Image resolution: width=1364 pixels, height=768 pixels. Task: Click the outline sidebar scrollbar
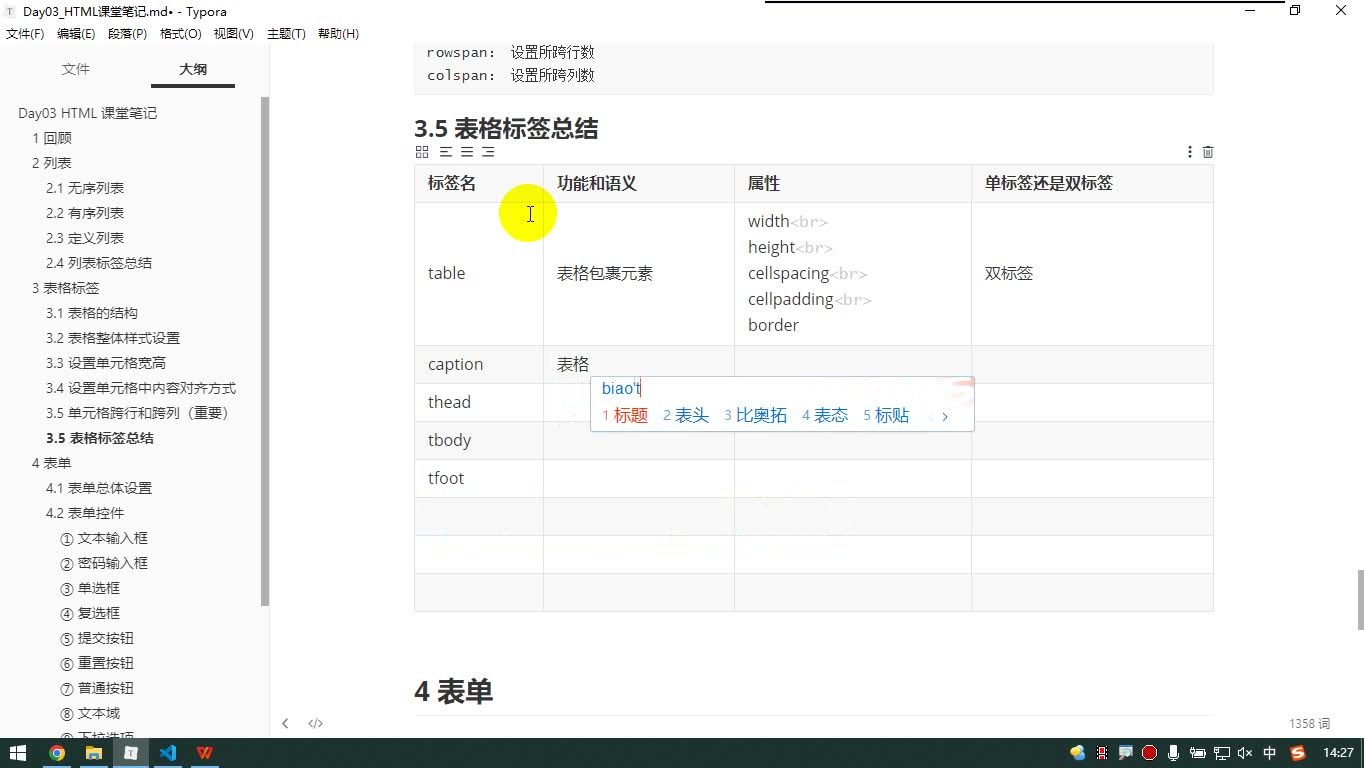[265, 351]
